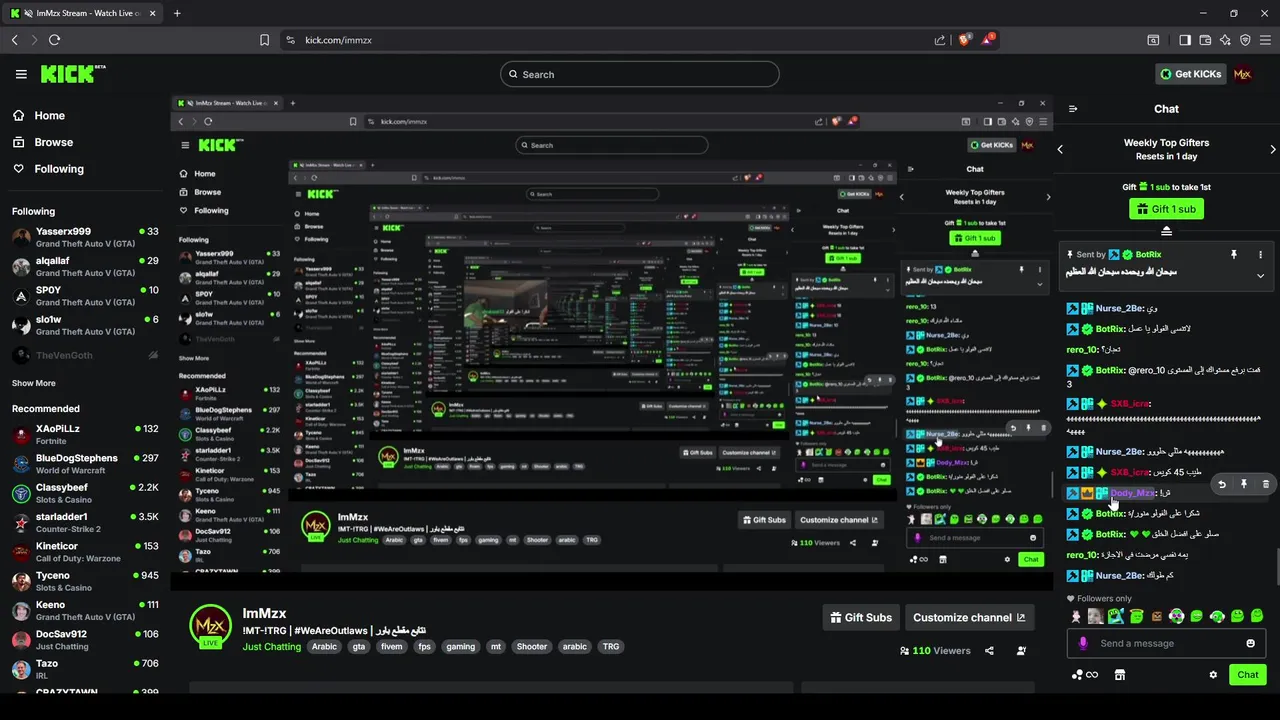Image resolution: width=1280 pixels, height=720 pixels.
Task: Collapse the chat panel with arrow icon
Action: [x=1073, y=109]
